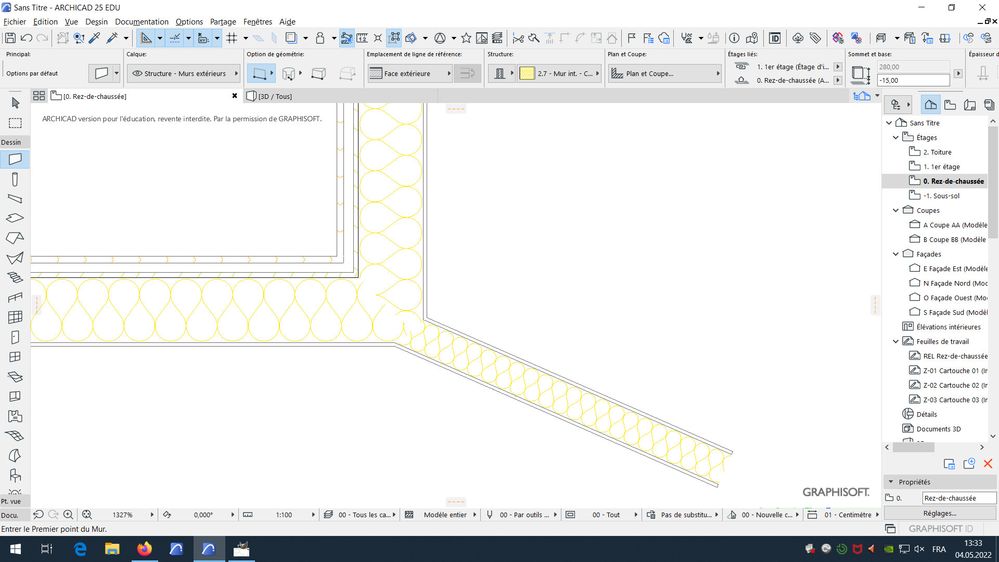This screenshot has width=999, height=562.
Task: Click the Undo arrow in toolbar
Action: click(27, 38)
